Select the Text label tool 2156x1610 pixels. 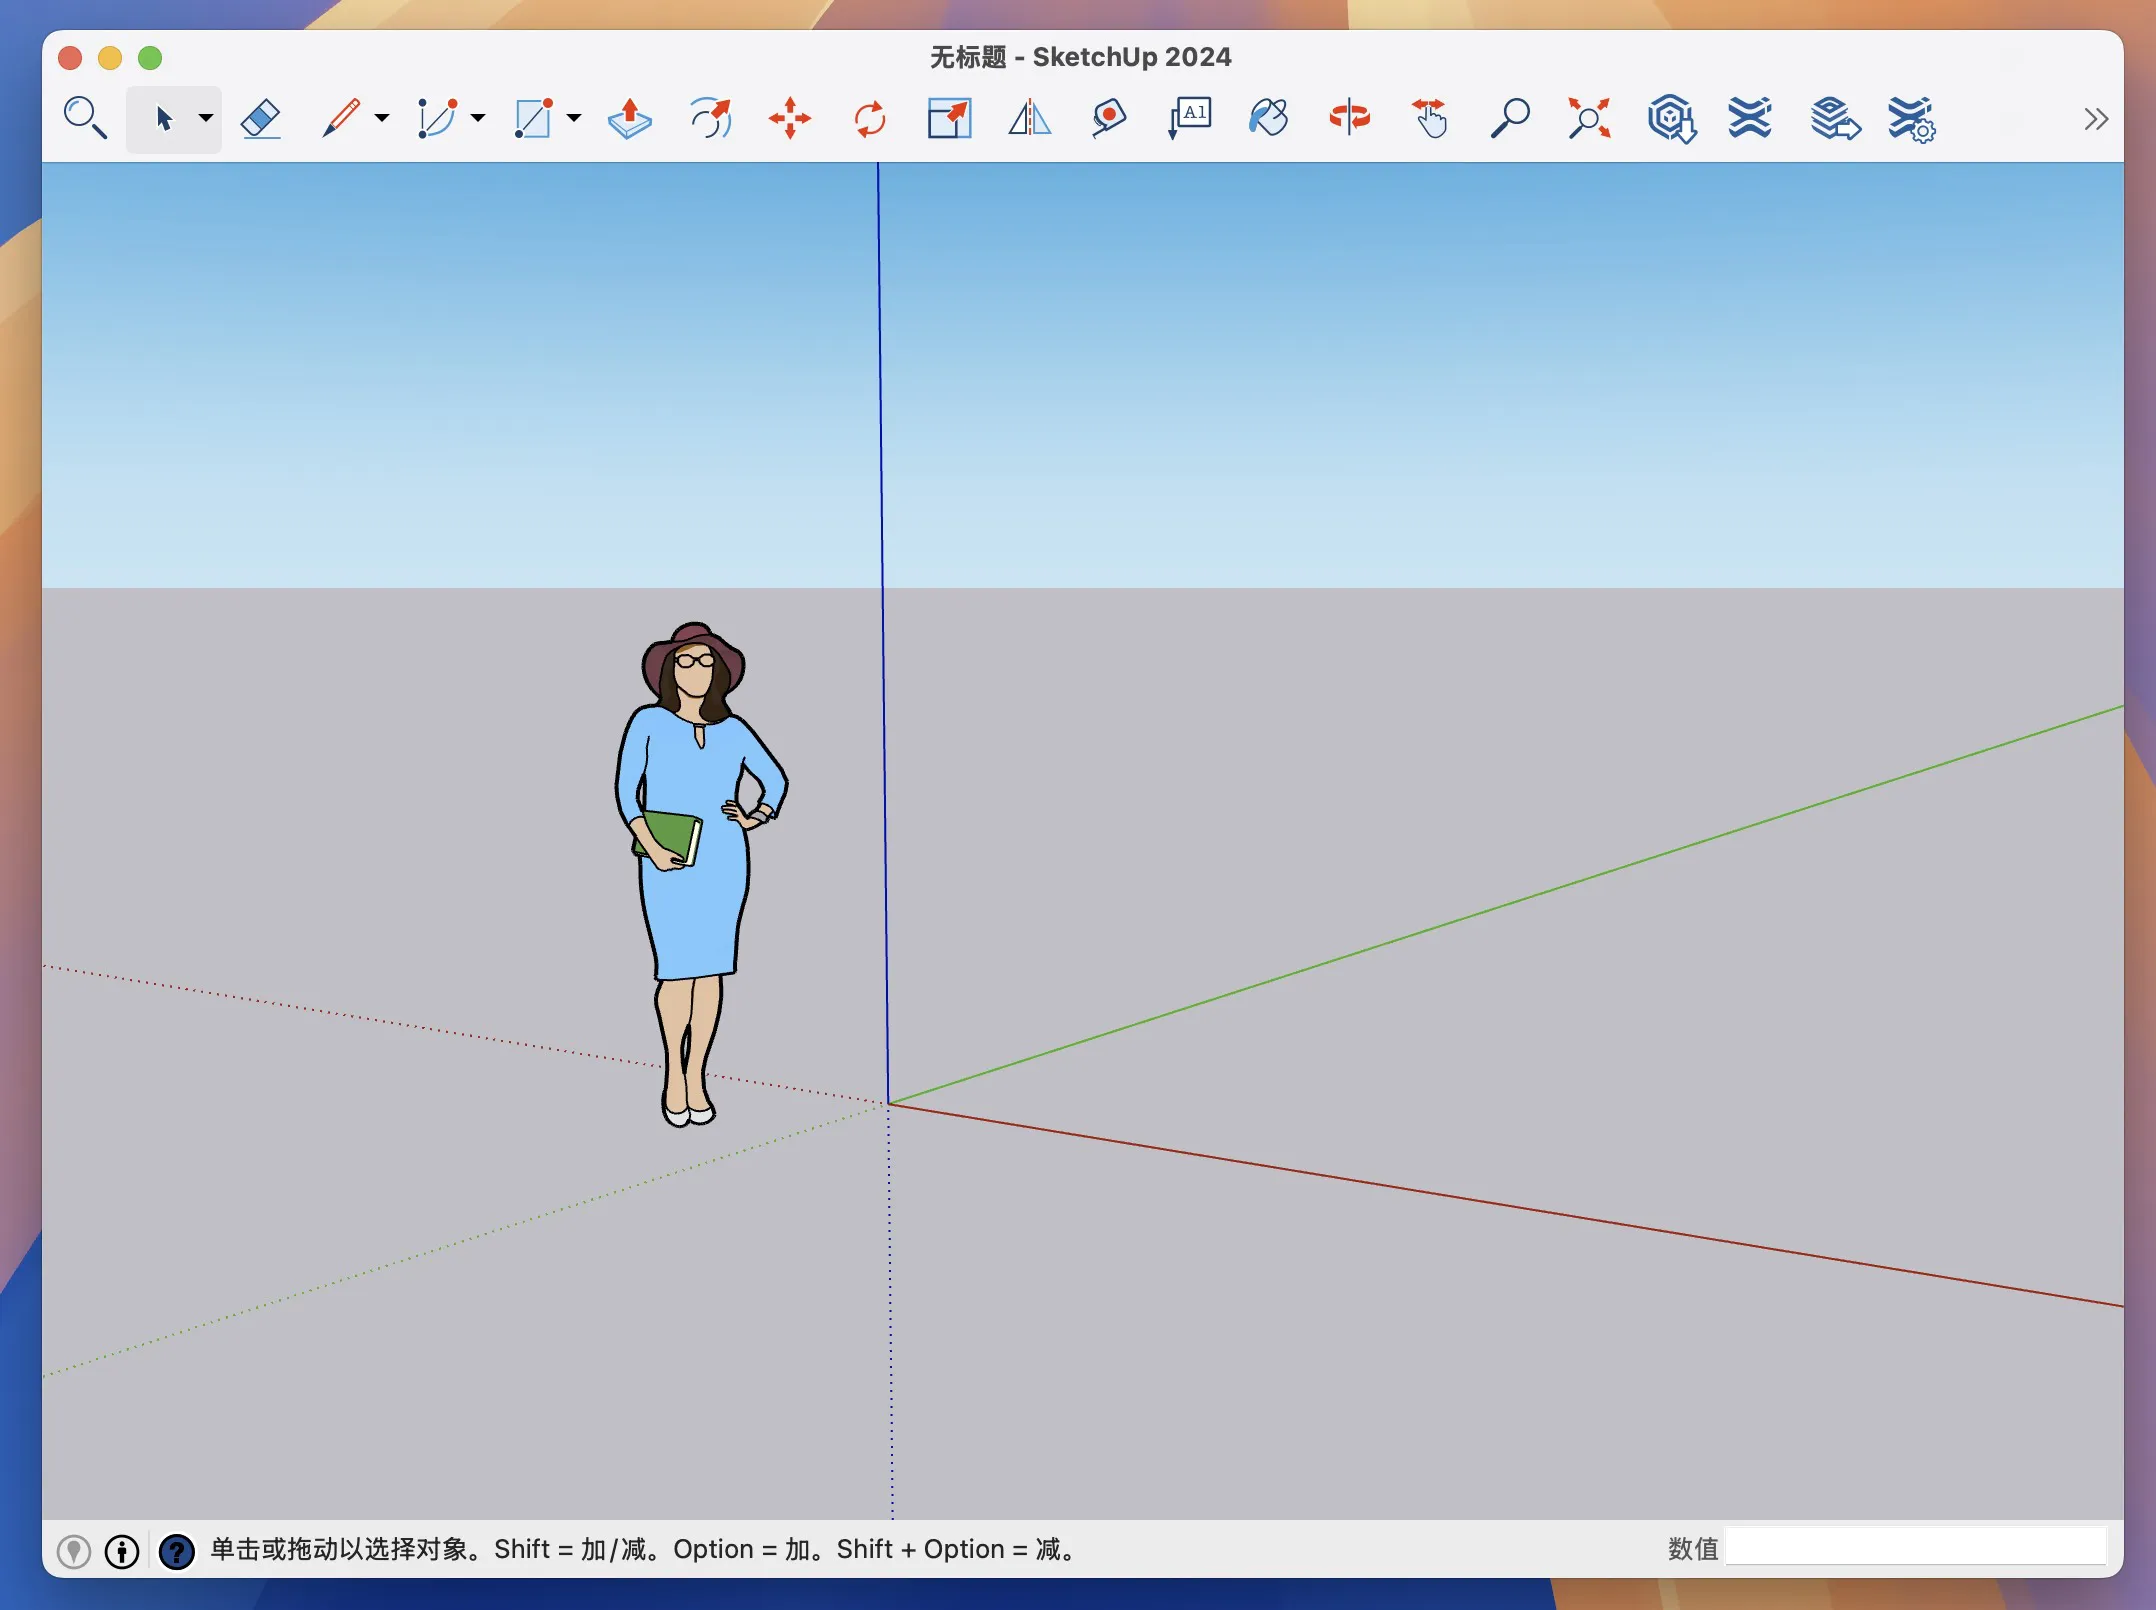coord(1190,119)
